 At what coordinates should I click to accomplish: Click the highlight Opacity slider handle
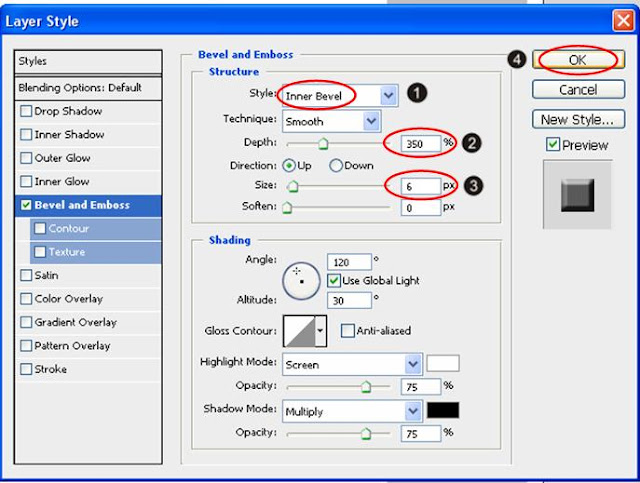pyautogui.click(x=366, y=387)
